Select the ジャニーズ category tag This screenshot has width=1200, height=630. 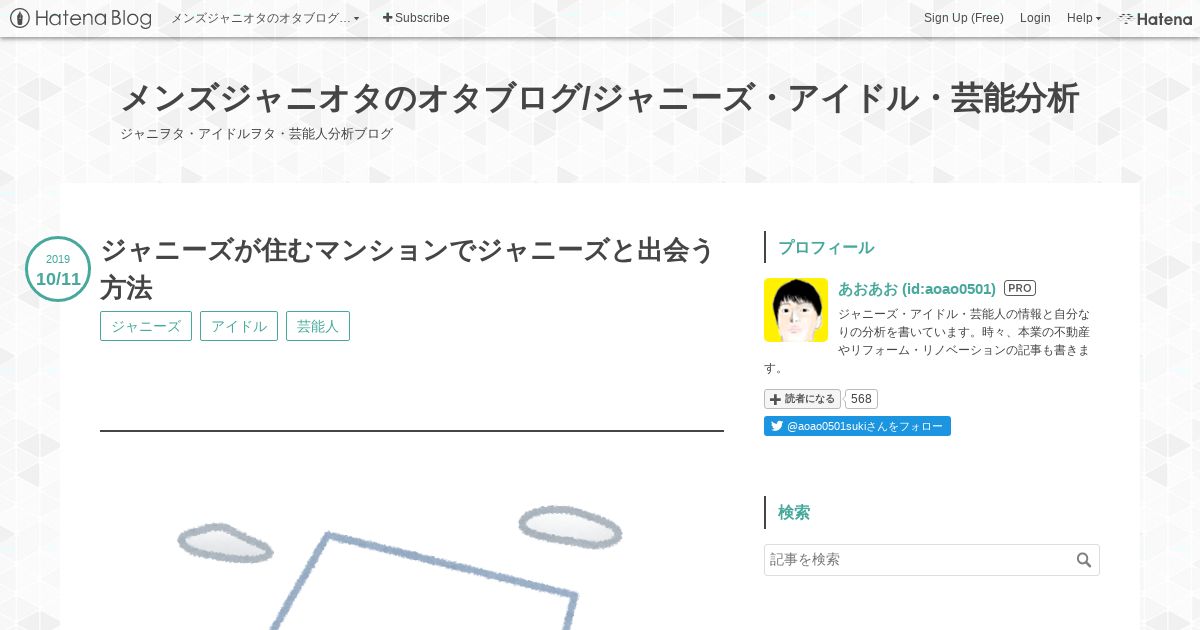(x=146, y=326)
